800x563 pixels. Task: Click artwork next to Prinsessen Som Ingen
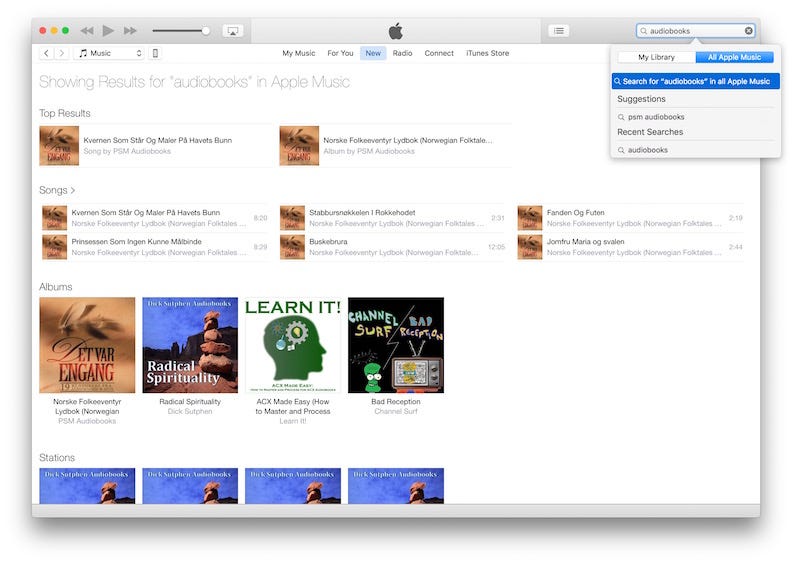click(x=55, y=247)
